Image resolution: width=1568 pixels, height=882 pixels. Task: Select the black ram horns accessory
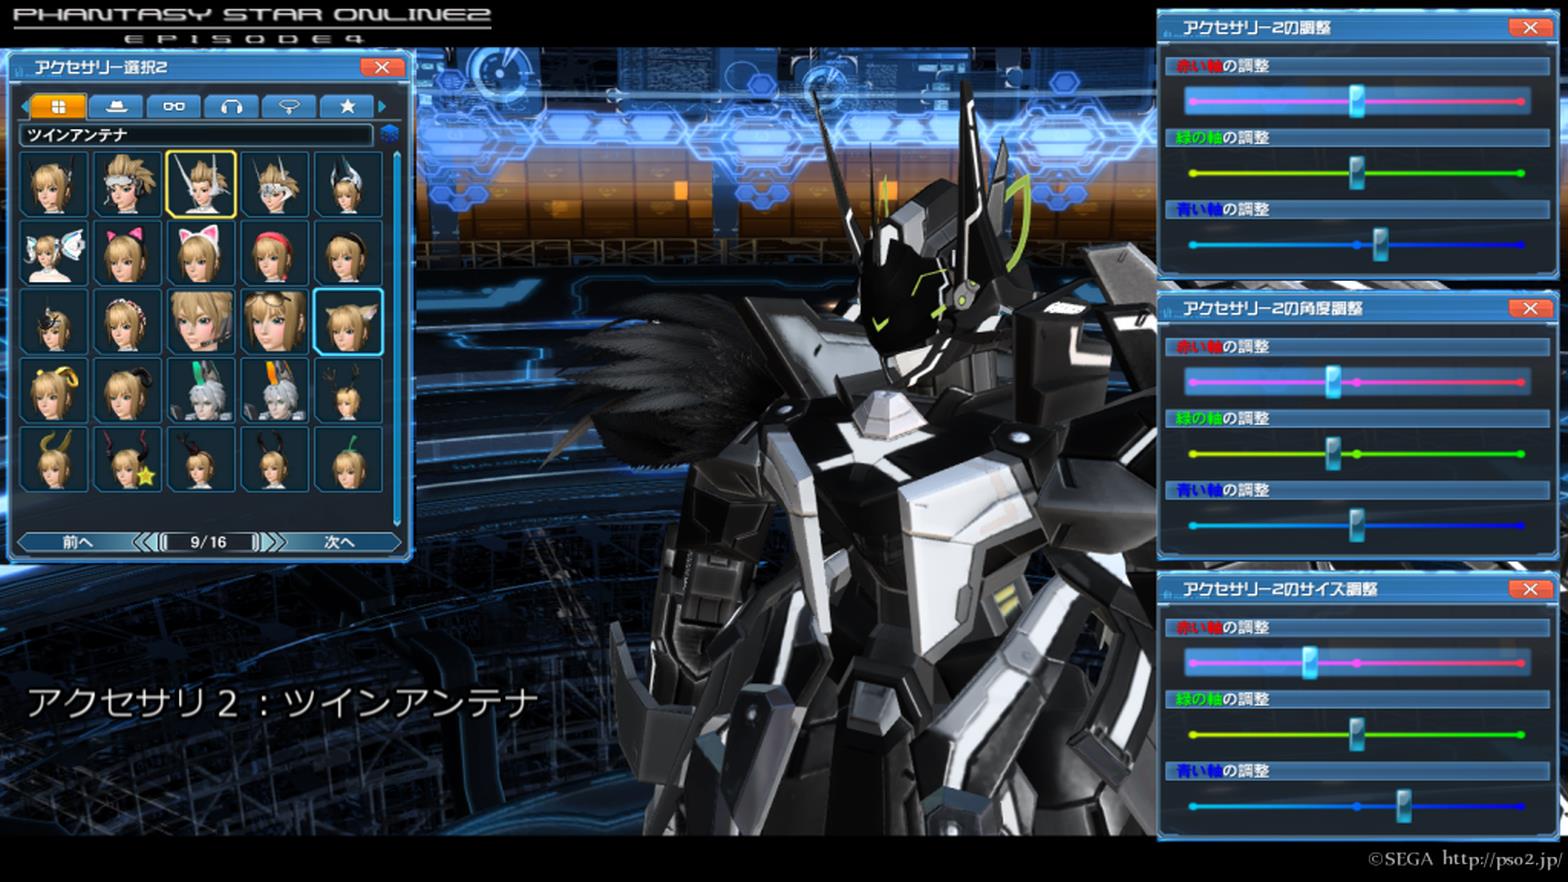pyautogui.click(x=127, y=391)
